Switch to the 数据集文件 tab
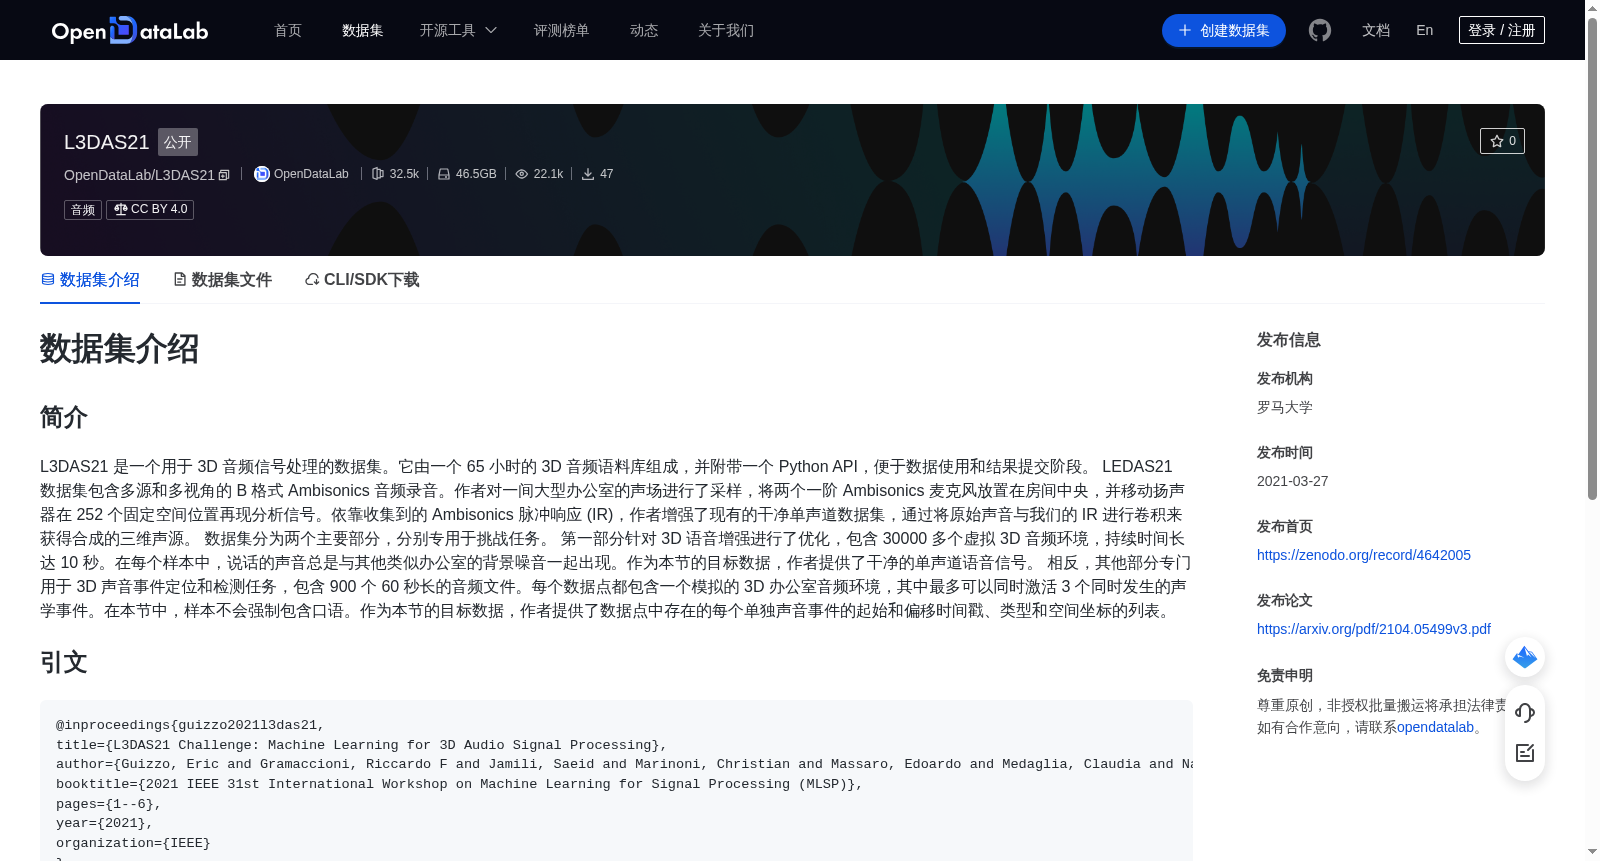The width and height of the screenshot is (1600, 861). coord(222,280)
